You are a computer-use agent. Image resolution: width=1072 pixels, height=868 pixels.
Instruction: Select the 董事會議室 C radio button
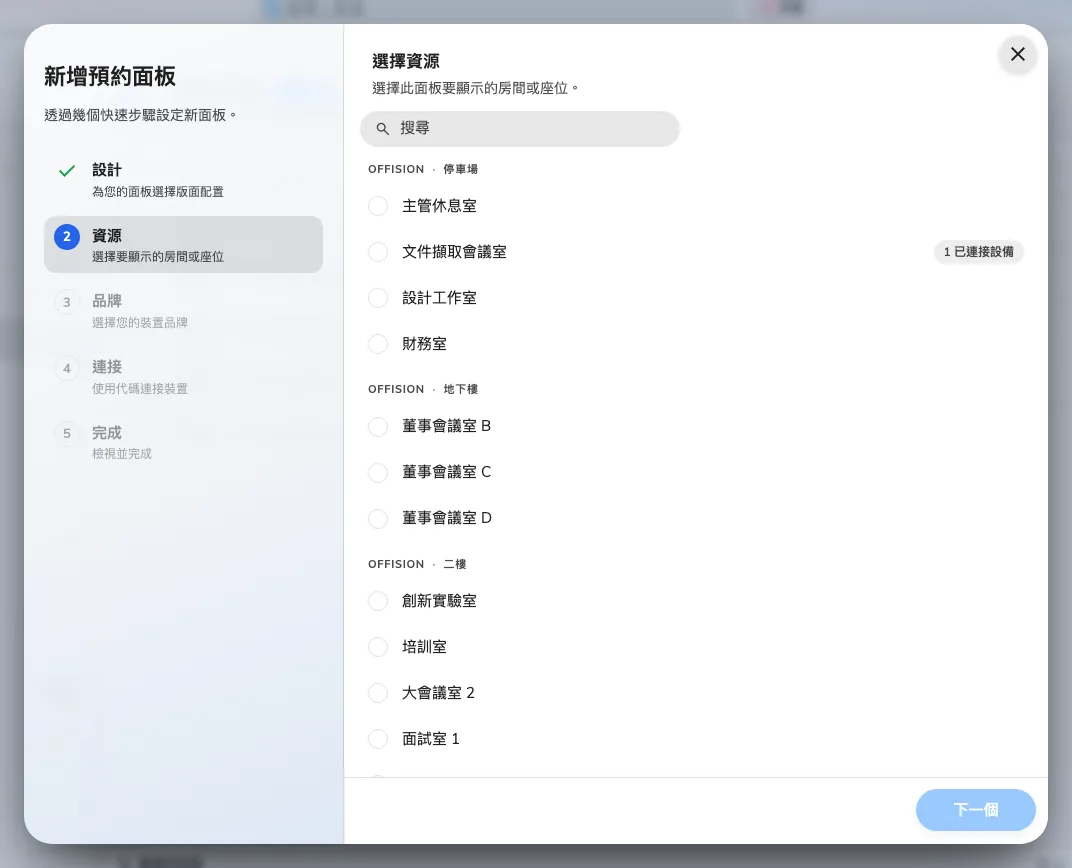click(378, 472)
